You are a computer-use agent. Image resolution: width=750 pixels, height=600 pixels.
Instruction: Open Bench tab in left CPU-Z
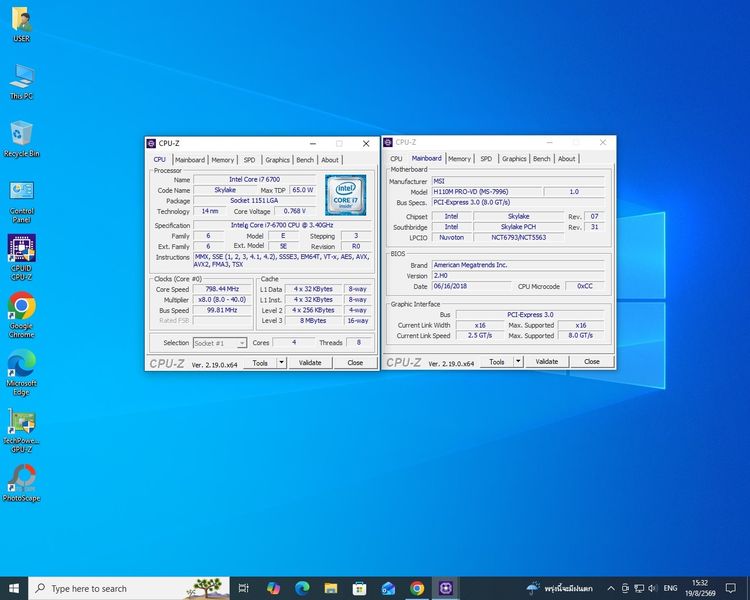point(305,160)
